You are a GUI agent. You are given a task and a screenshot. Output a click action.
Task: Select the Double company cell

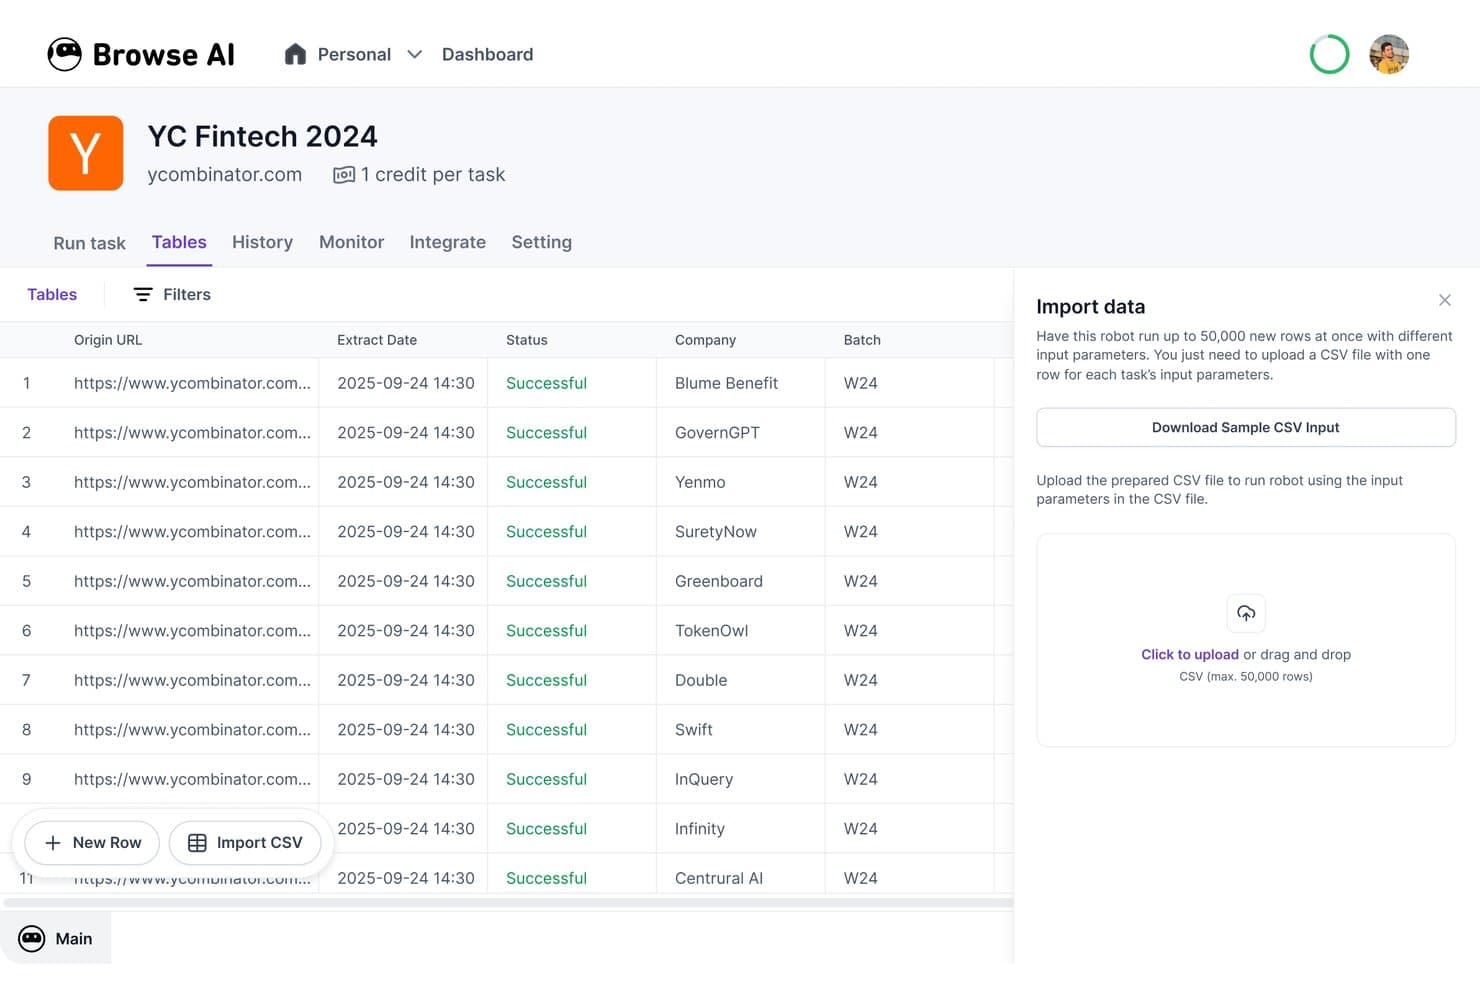pyautogui.click(x=740, y=680)
